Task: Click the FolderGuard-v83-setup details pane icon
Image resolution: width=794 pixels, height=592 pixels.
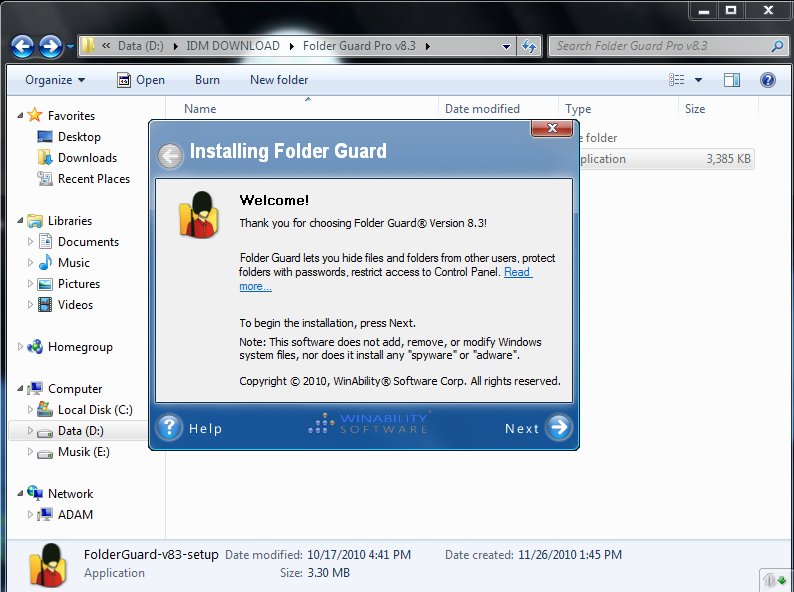Action: pyautogui.click(x=48, y=565)
